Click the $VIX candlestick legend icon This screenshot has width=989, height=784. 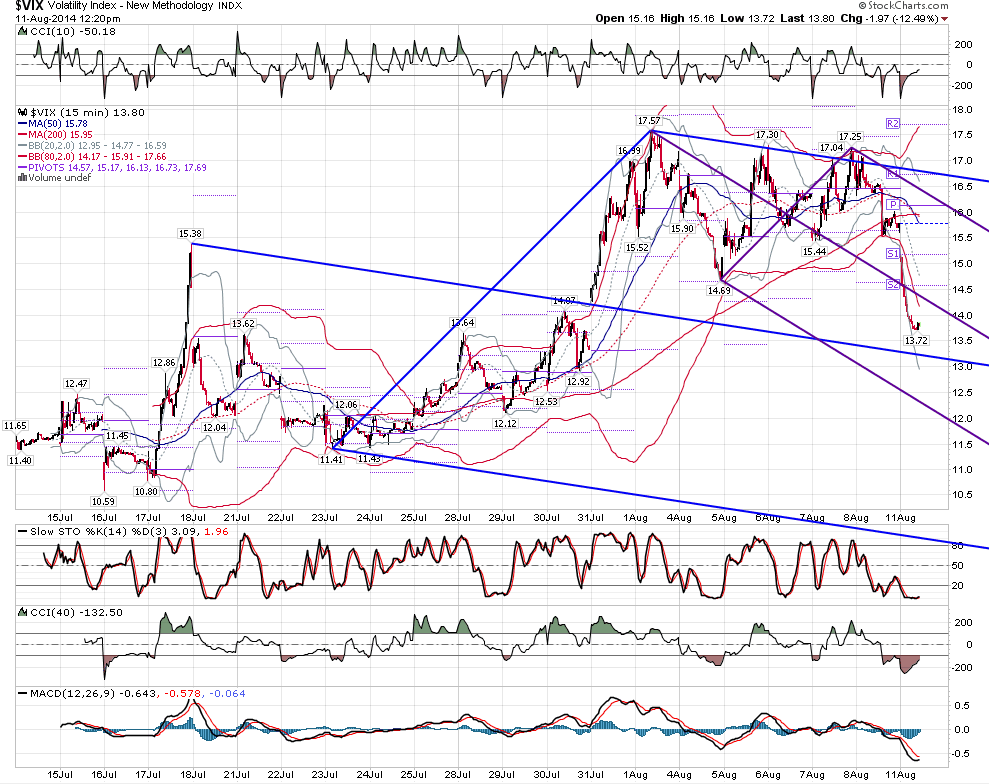[x=22, y=113]
